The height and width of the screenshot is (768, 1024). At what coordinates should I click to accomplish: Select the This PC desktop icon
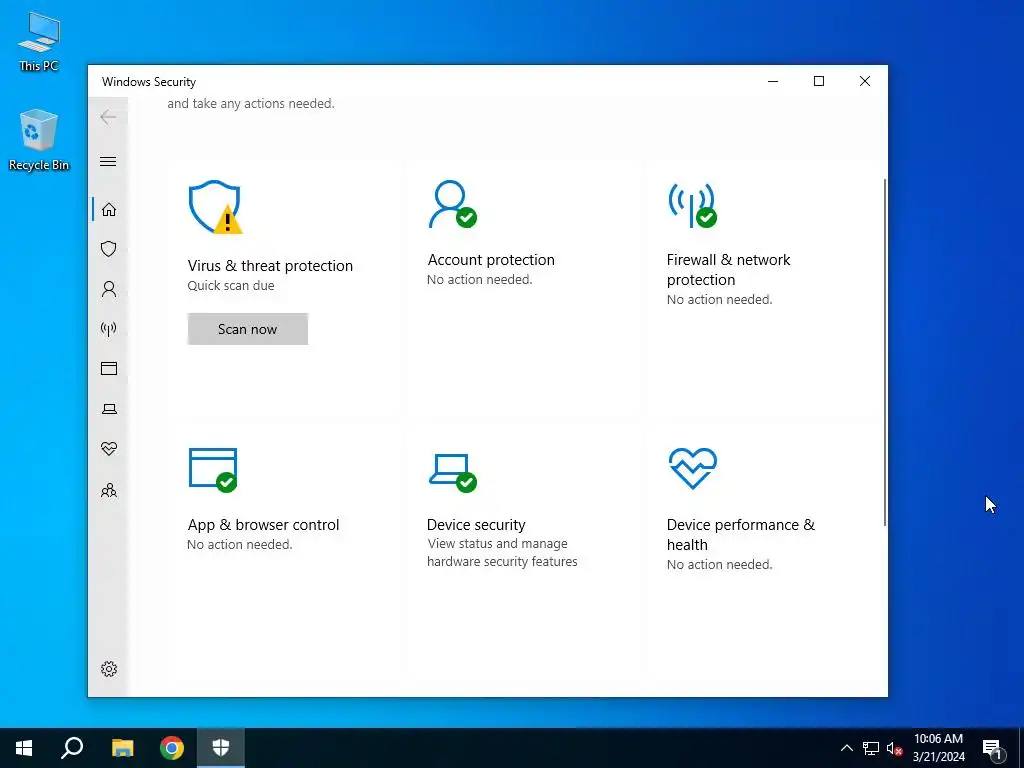(x=39, y=42)
